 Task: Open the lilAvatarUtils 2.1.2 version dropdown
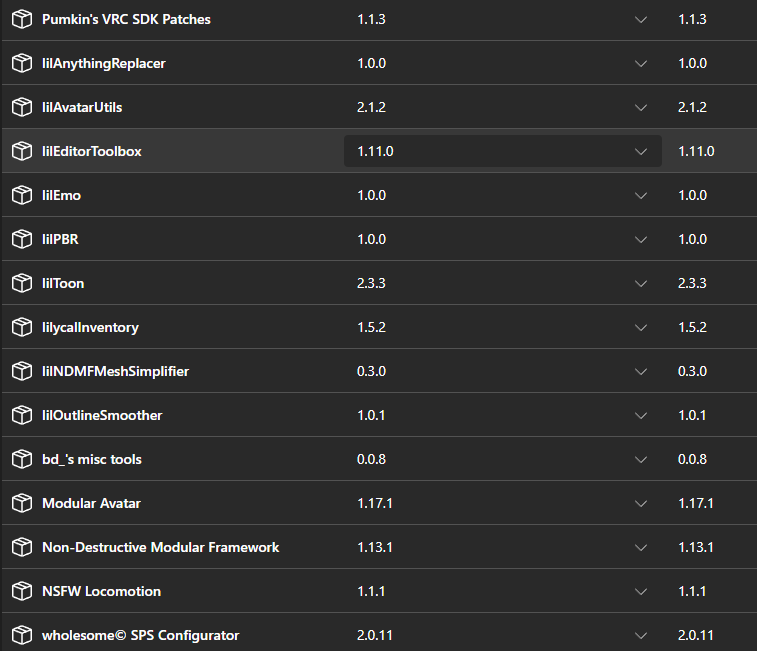click(x=503, y=107)
